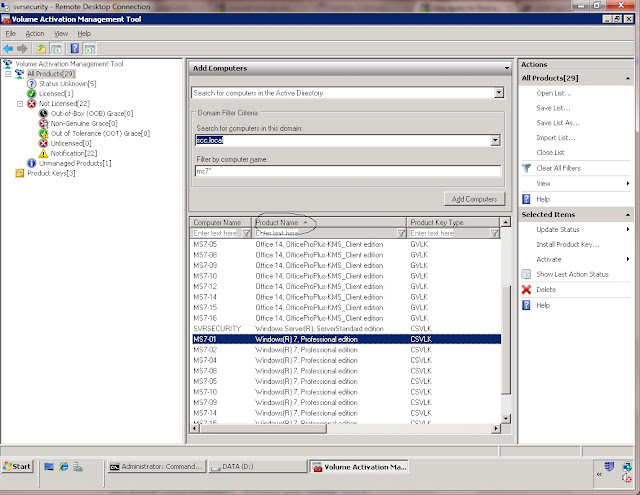Image resolution: width=640 pixels, height=495 pixels.
Task: Select Unmanaged Products info icon
Action: point(32,163)
